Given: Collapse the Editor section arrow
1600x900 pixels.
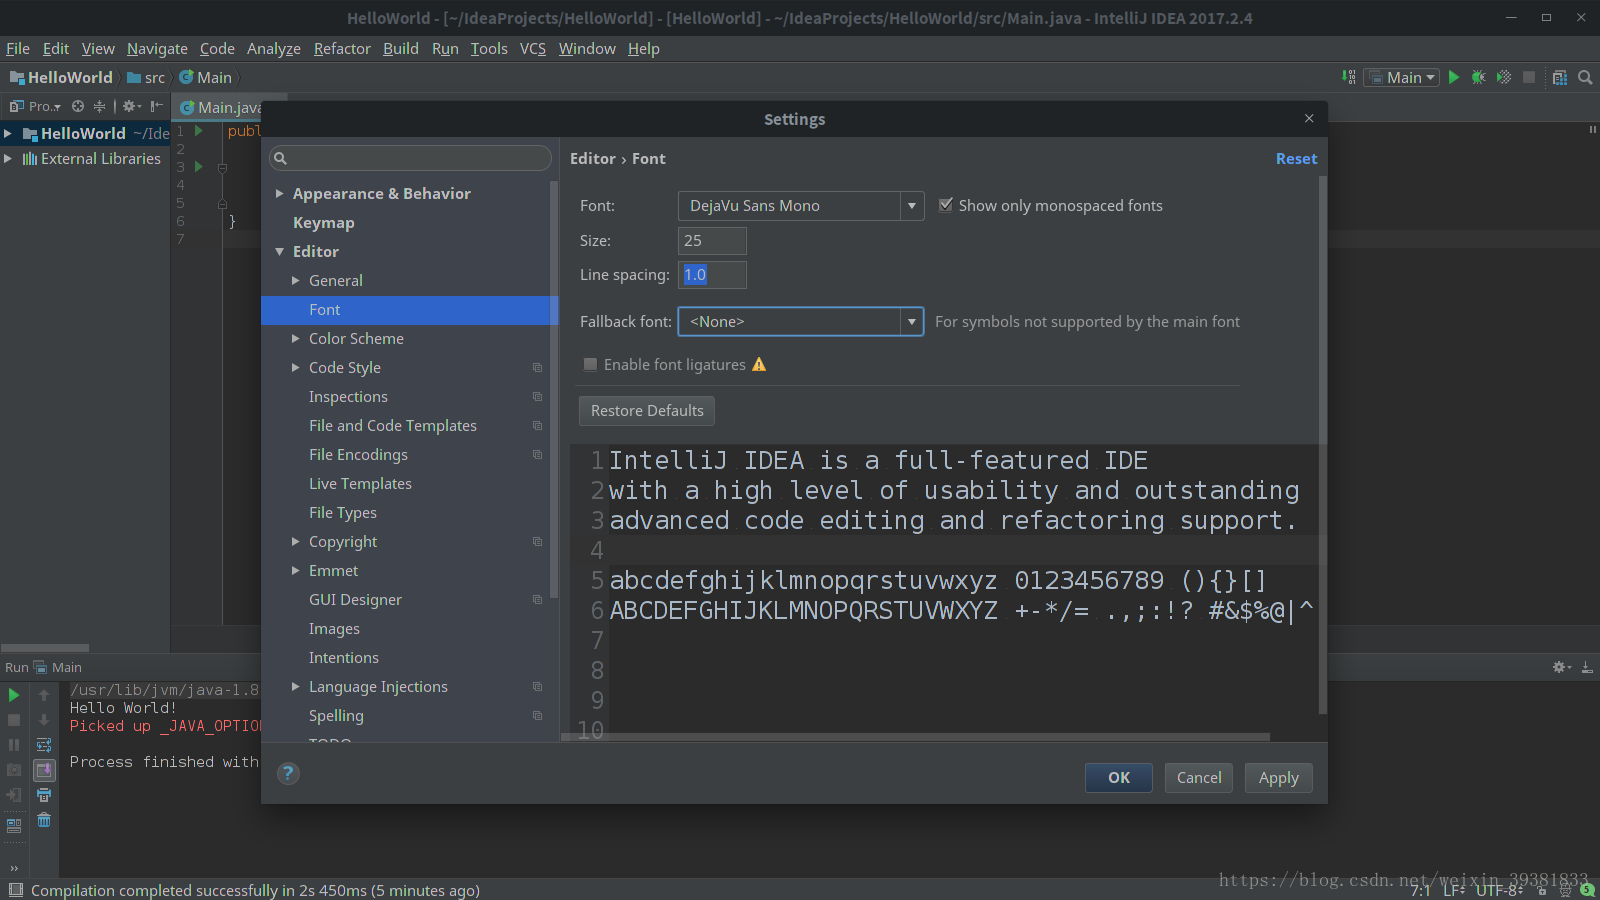Looking at the screenshot, I should coord(280,252).
